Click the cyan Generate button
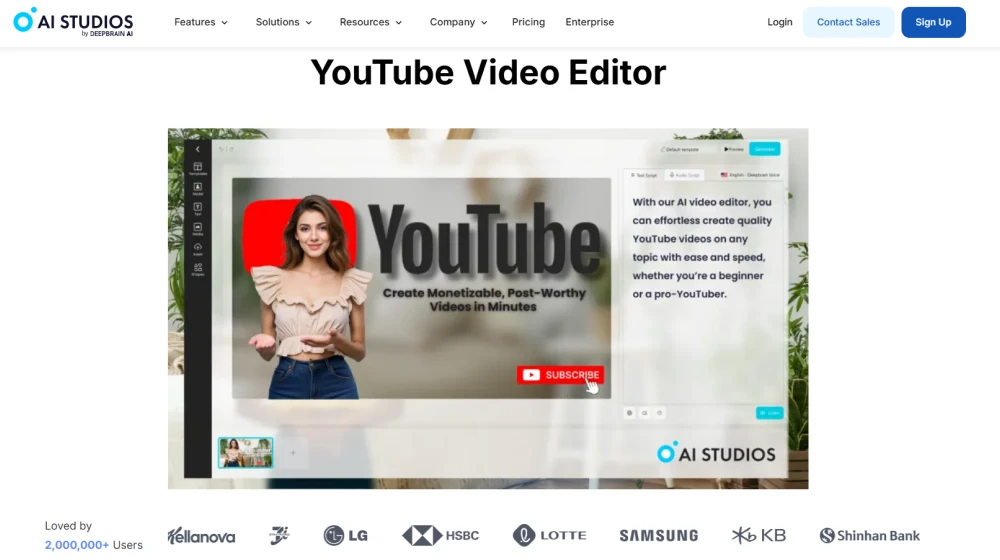The height and width of the screenshot is (560, 1000). [x=765, y=149]
